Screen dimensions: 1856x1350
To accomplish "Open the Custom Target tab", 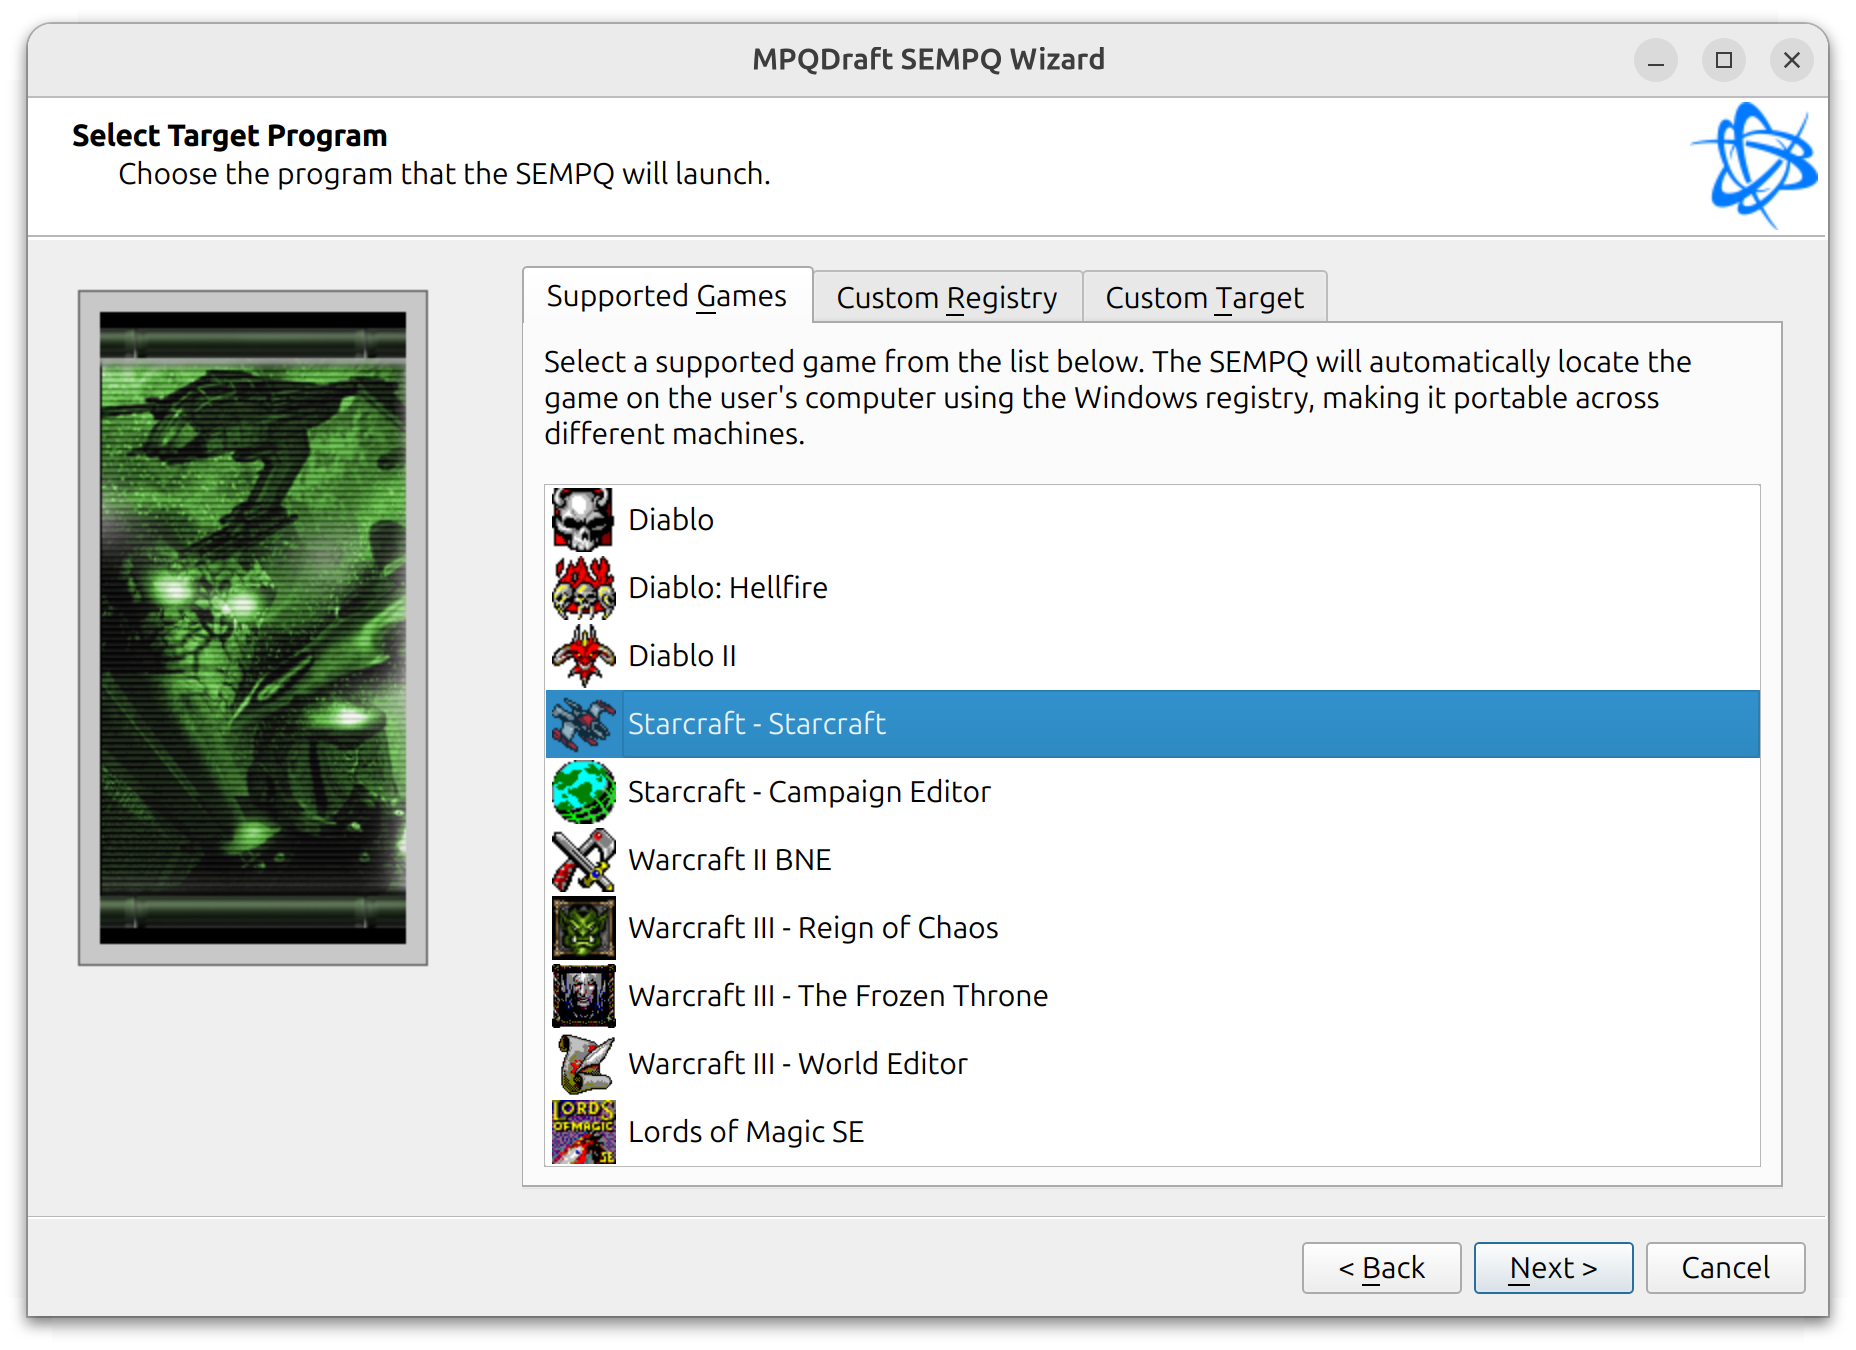I will click(x=1204, y=296).
